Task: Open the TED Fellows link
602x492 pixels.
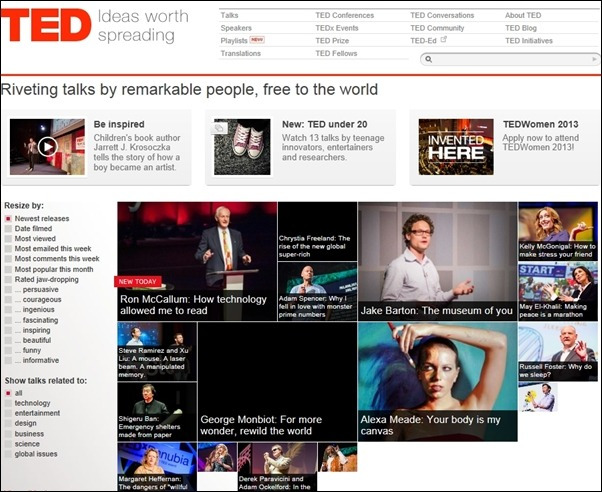Action: 336,53
